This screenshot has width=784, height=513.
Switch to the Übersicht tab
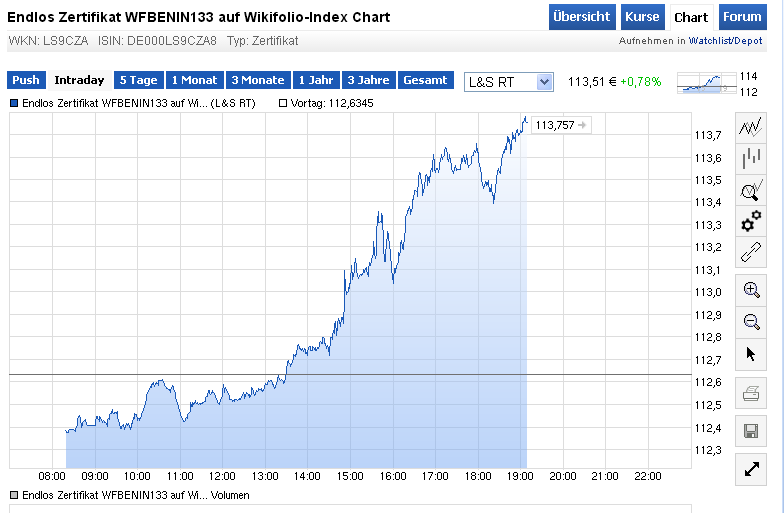tap(581, 17)
